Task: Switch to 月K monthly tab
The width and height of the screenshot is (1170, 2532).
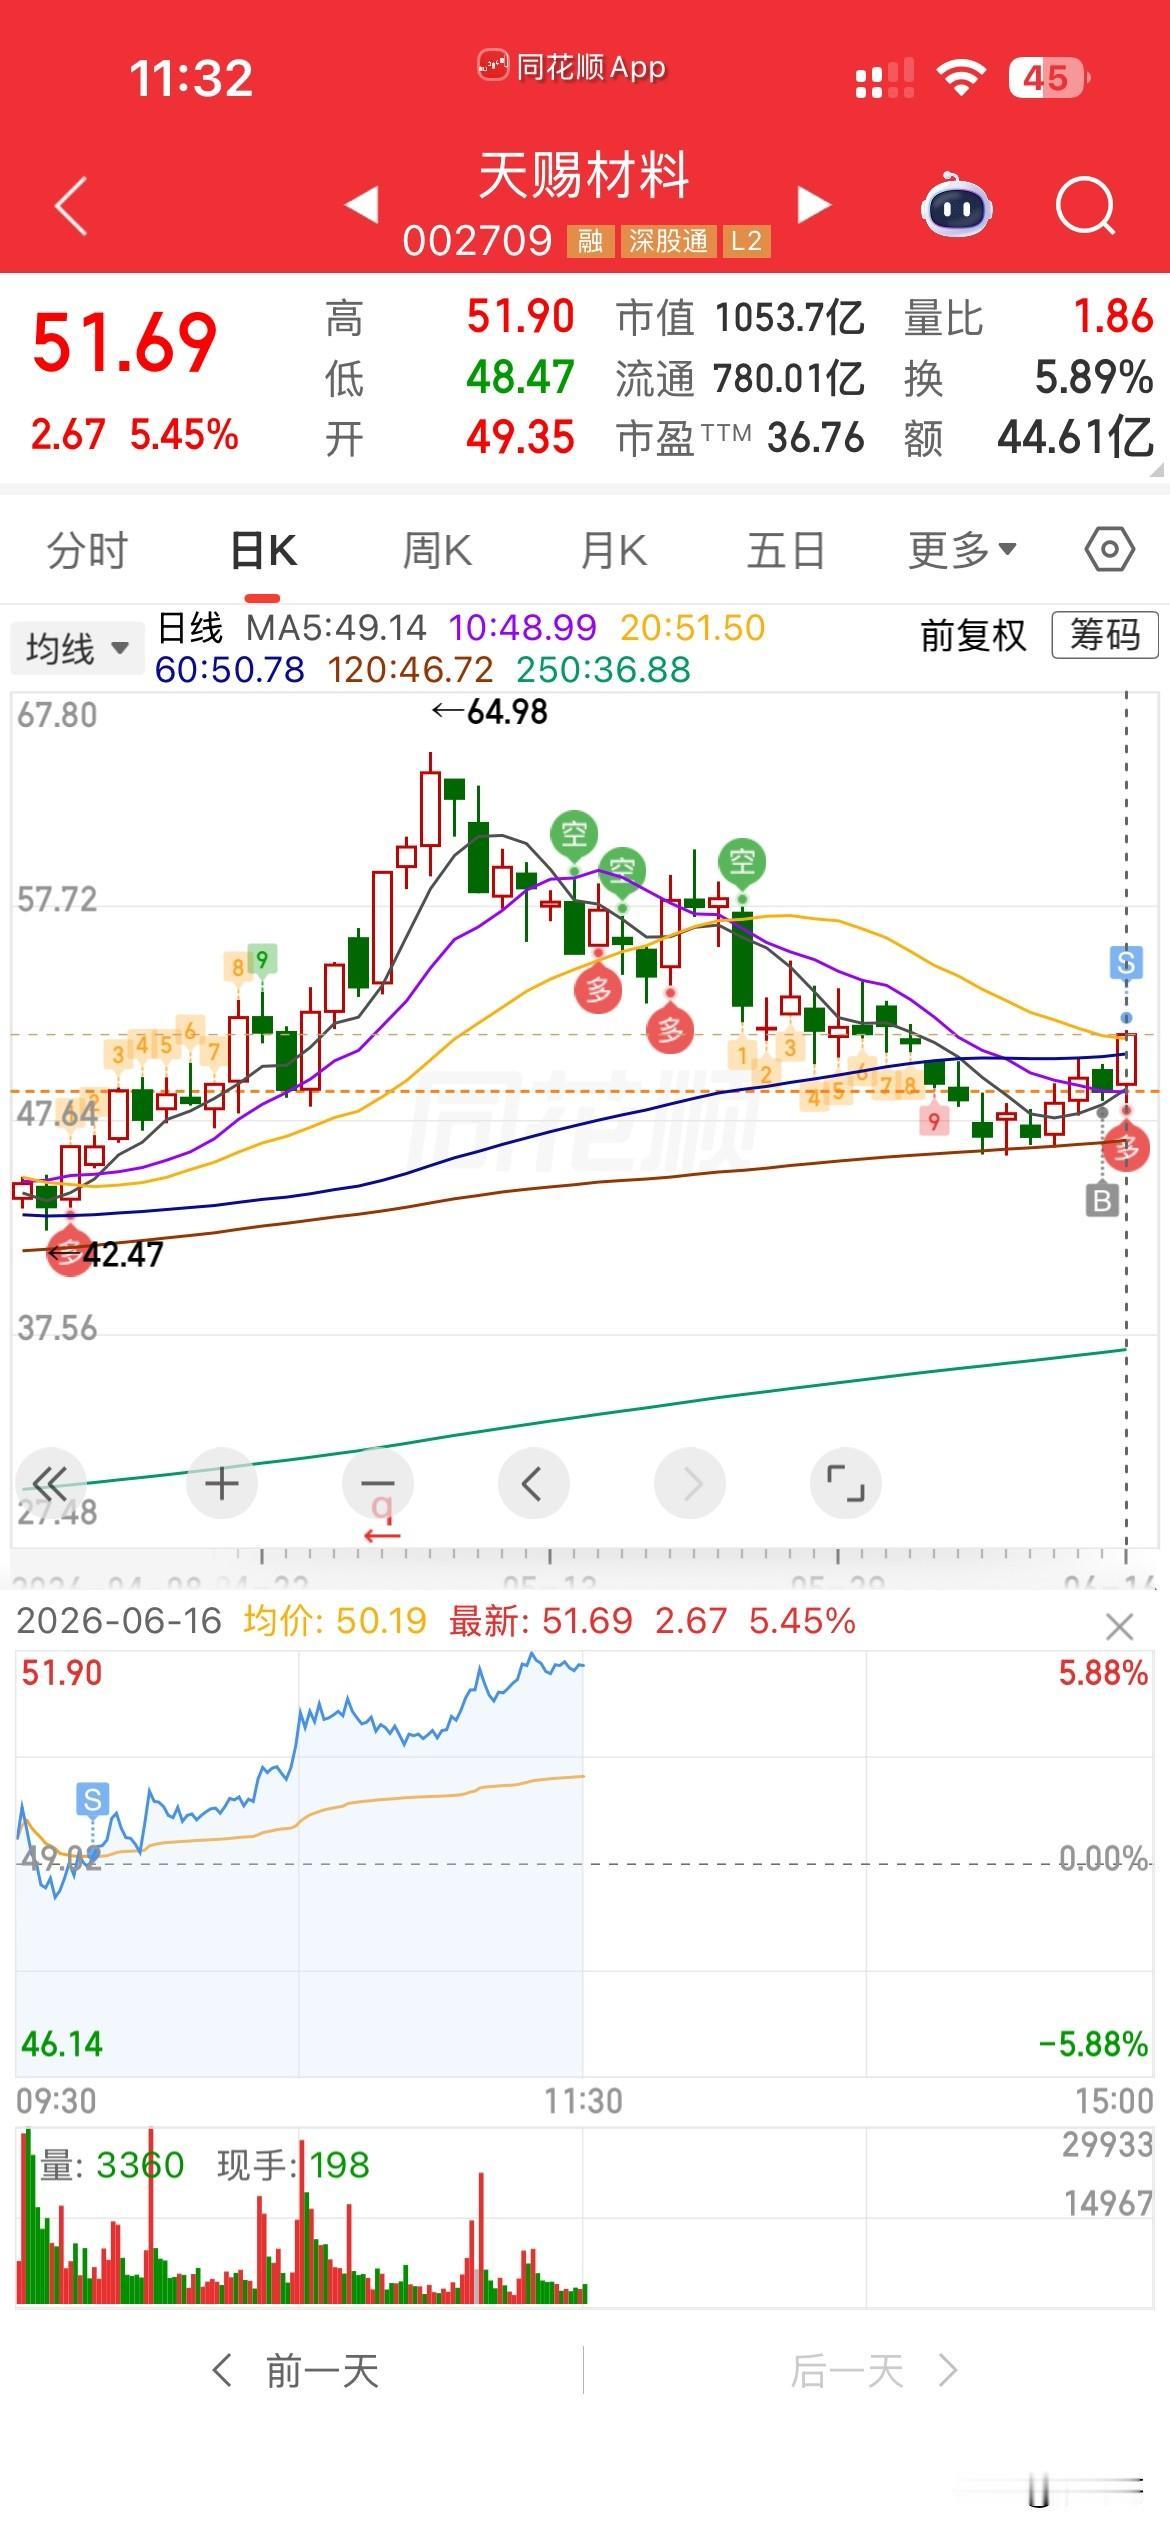Action: point(613,550)
